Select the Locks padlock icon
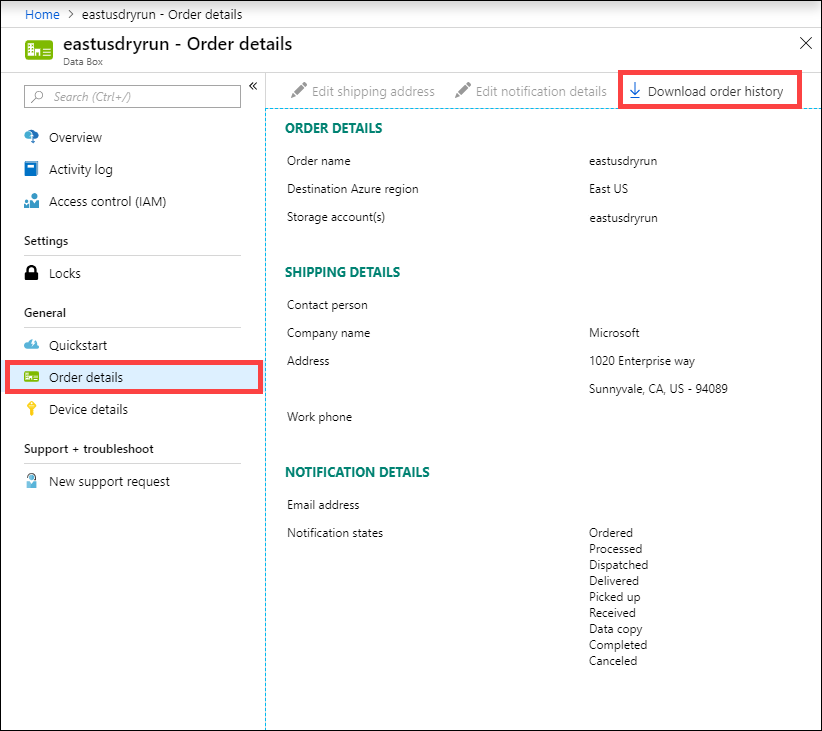This screenshot has width=822, height=731. (x=32, y=273)
